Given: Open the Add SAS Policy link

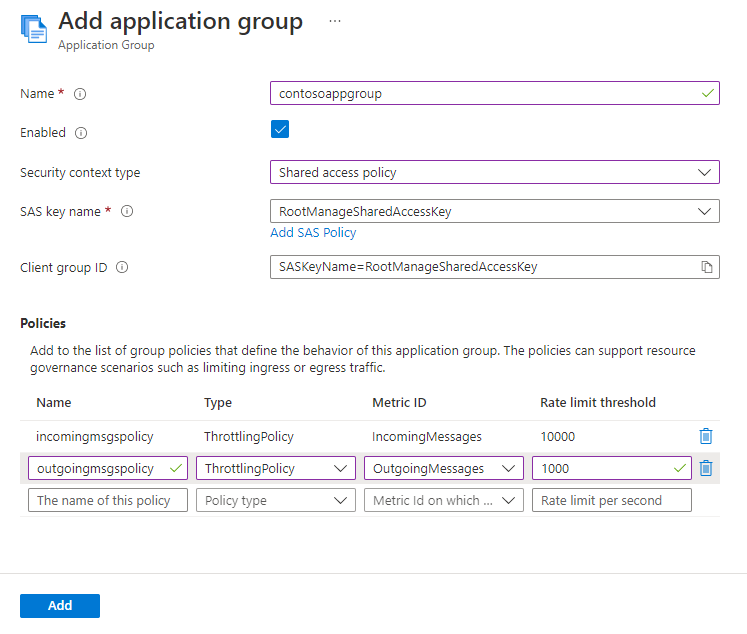Looking at the screenshot, I should (313, 233).
